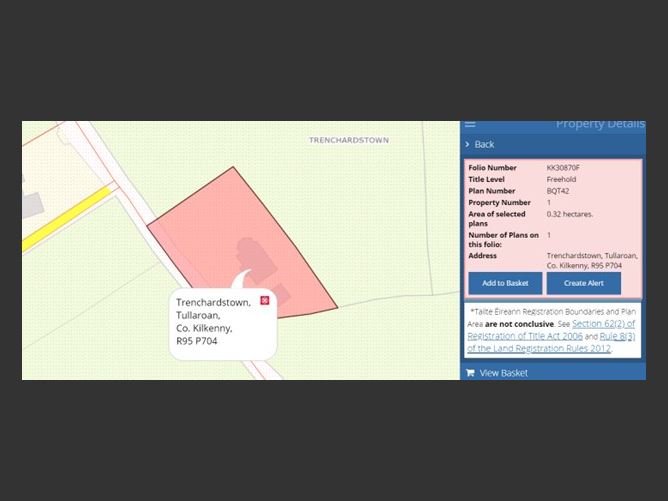668x501 pixels.
Task: Open the hamburger menu in panel header
Action: pyautogui.click(x=470, y=124)
